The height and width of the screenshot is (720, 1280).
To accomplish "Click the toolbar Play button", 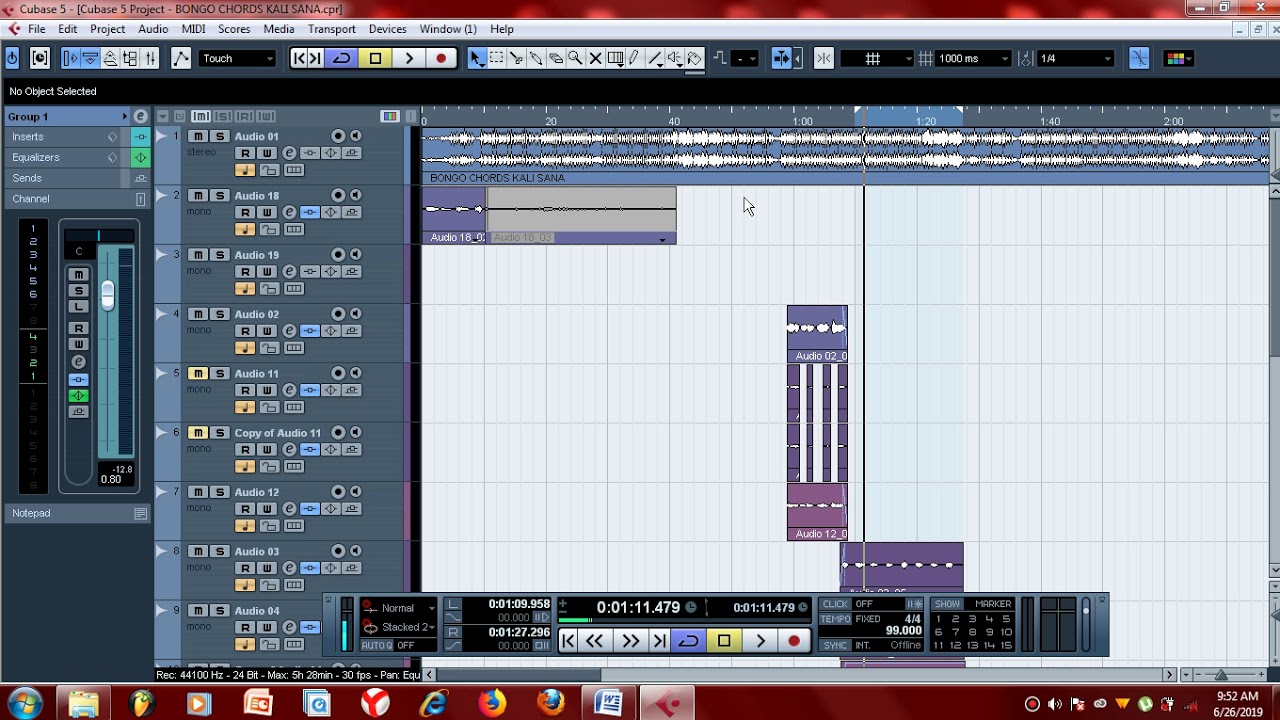I will (x=408, y=59).
